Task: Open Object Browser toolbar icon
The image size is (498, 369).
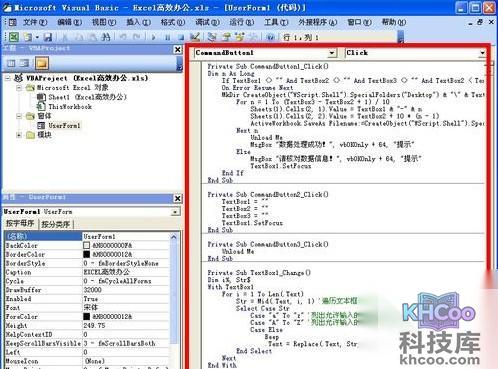Action: (x=240, y=37)
